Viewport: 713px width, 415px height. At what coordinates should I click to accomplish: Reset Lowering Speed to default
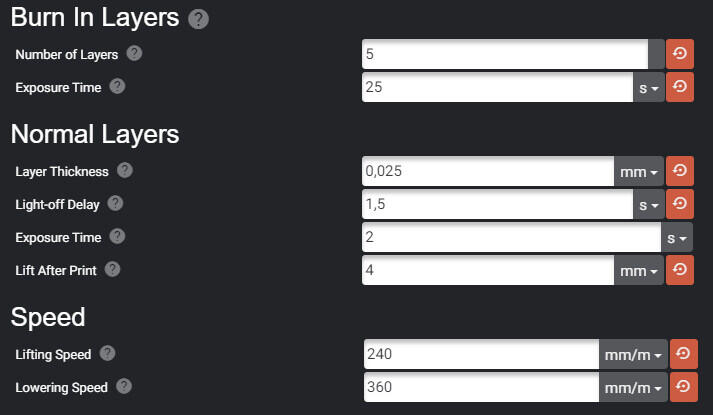(683, 387)
